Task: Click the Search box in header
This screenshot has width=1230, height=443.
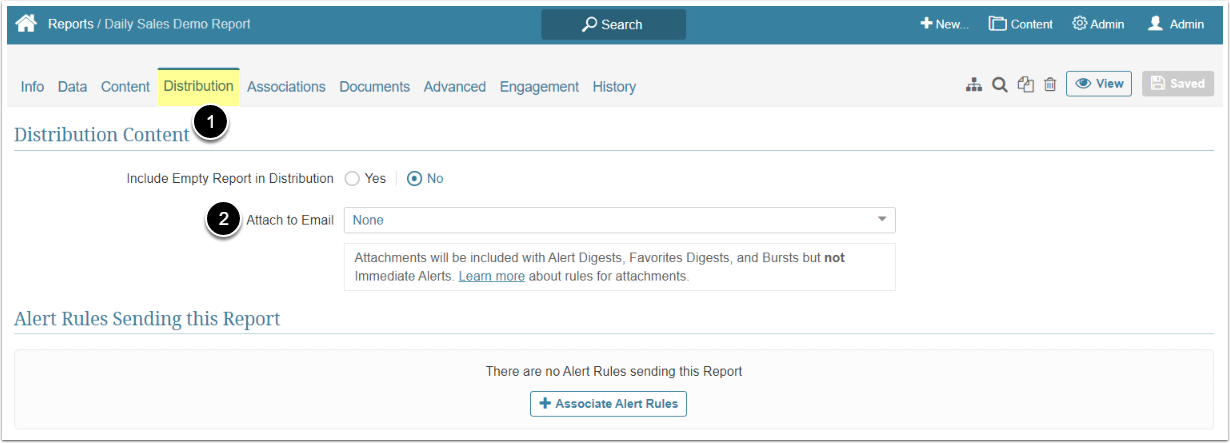Action: coord(613,24)
